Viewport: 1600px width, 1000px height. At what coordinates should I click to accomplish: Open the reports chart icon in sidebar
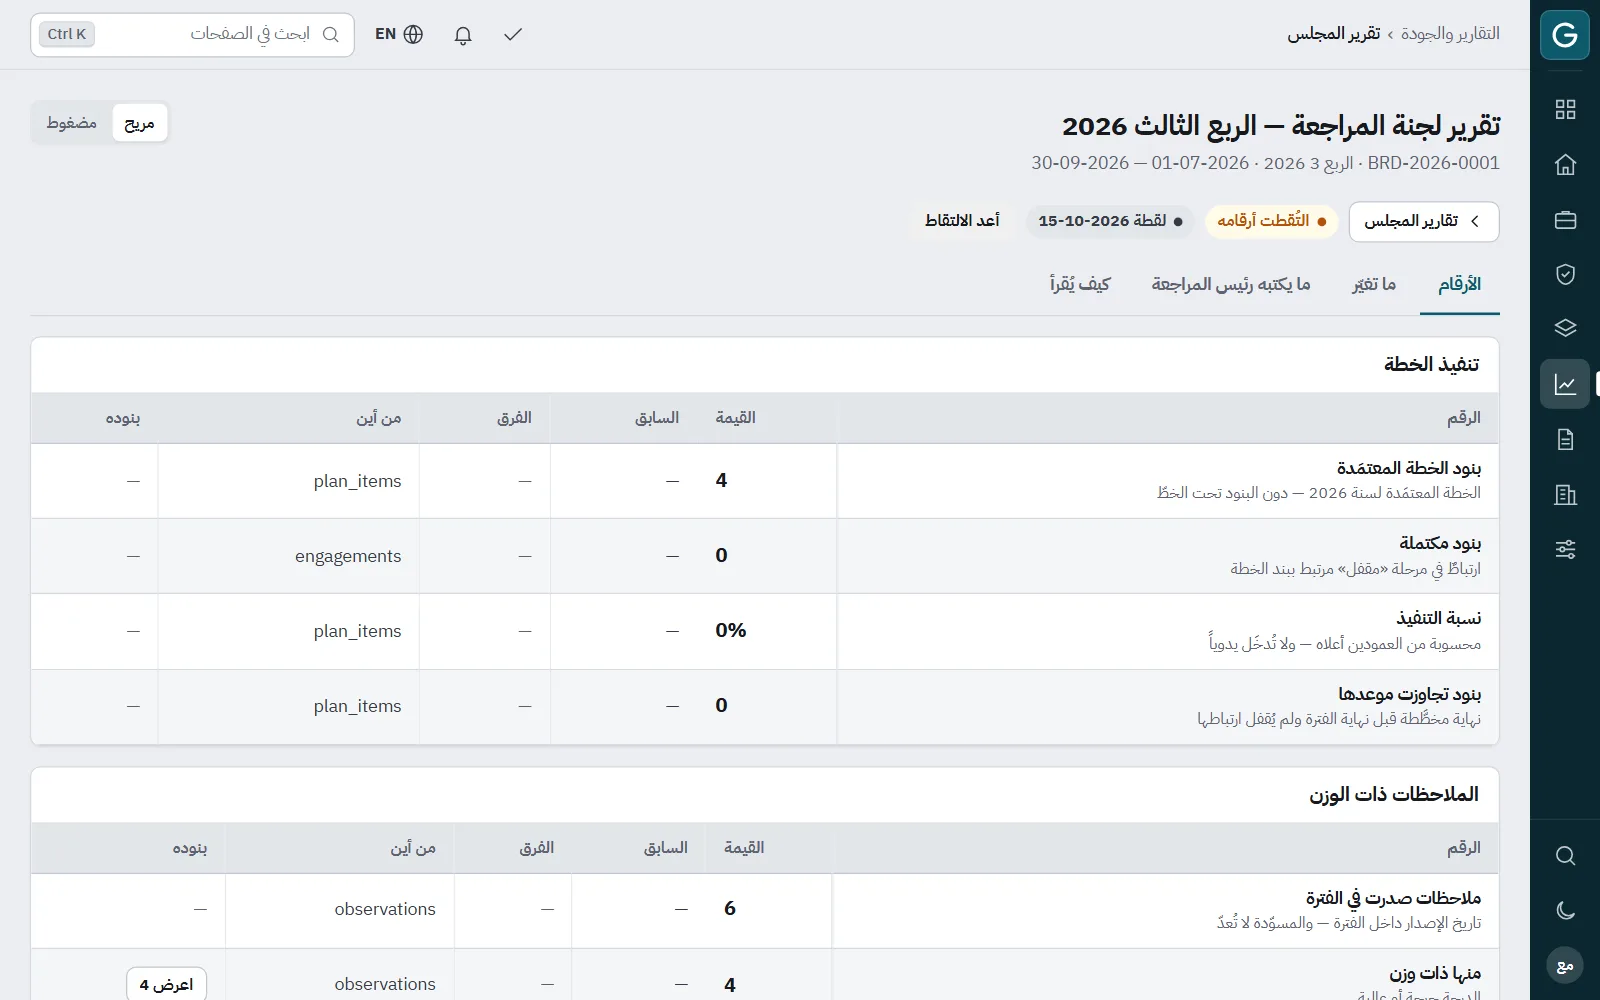click(1565, 384)
